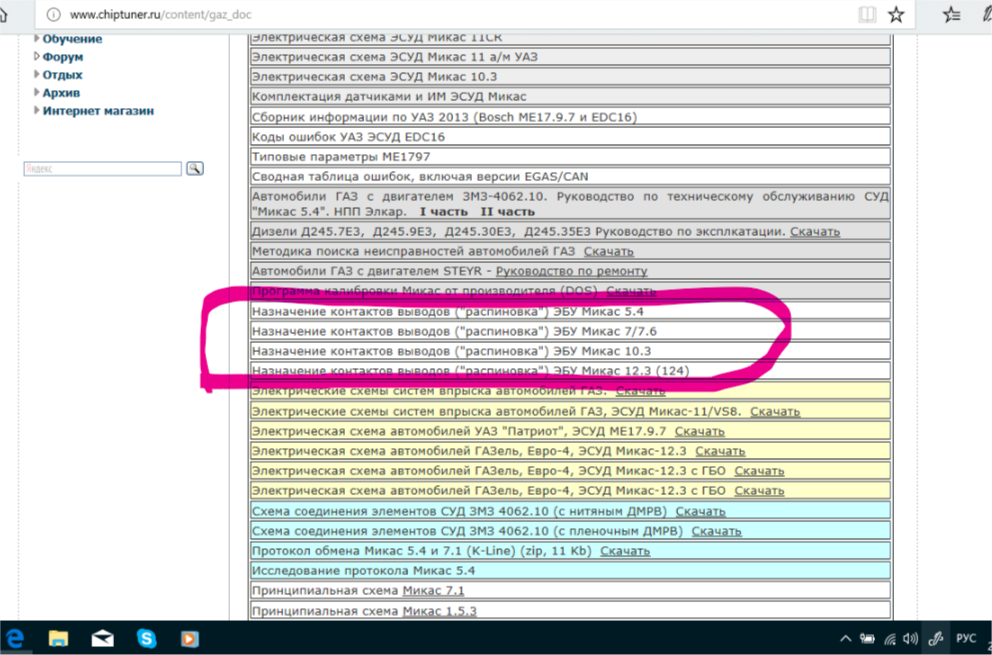Open Отдых sidebar menu item
Viewport: 992px width, 655px height.
coord(62,75)
